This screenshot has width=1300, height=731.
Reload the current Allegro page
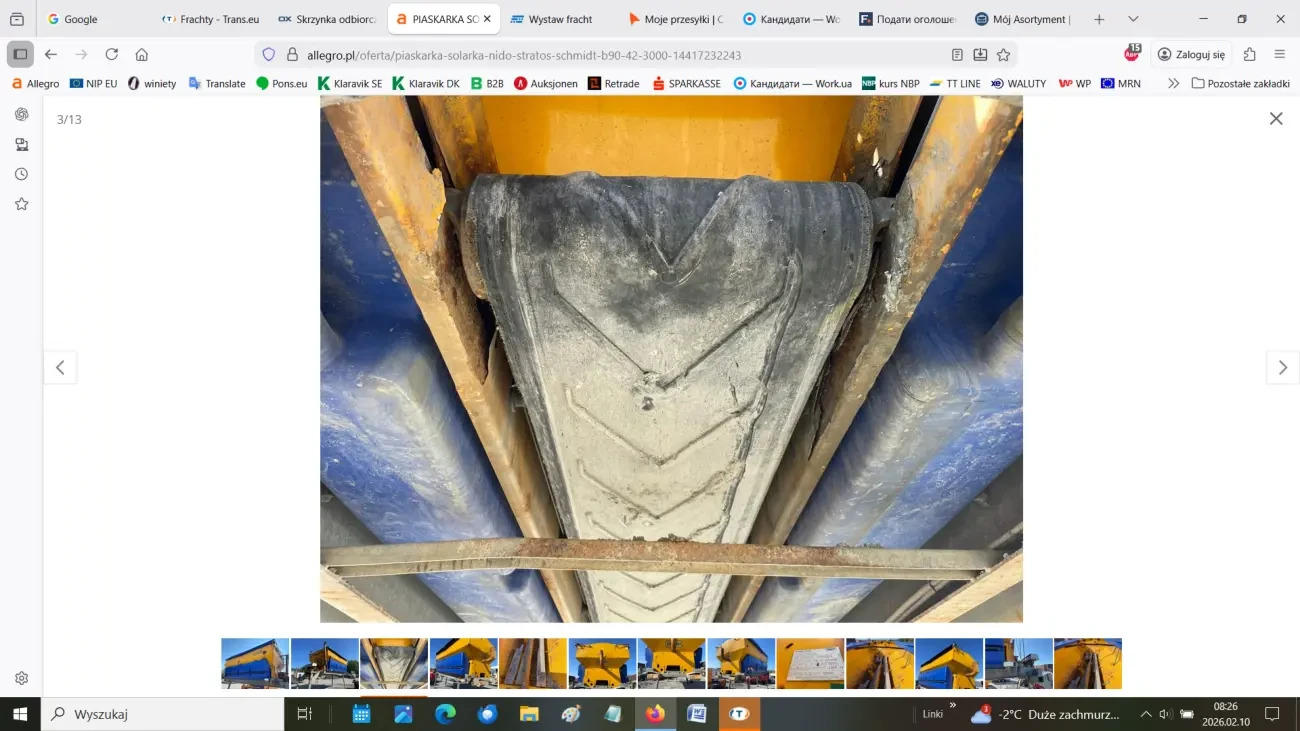pyautogui.click(x=112, y=55)
